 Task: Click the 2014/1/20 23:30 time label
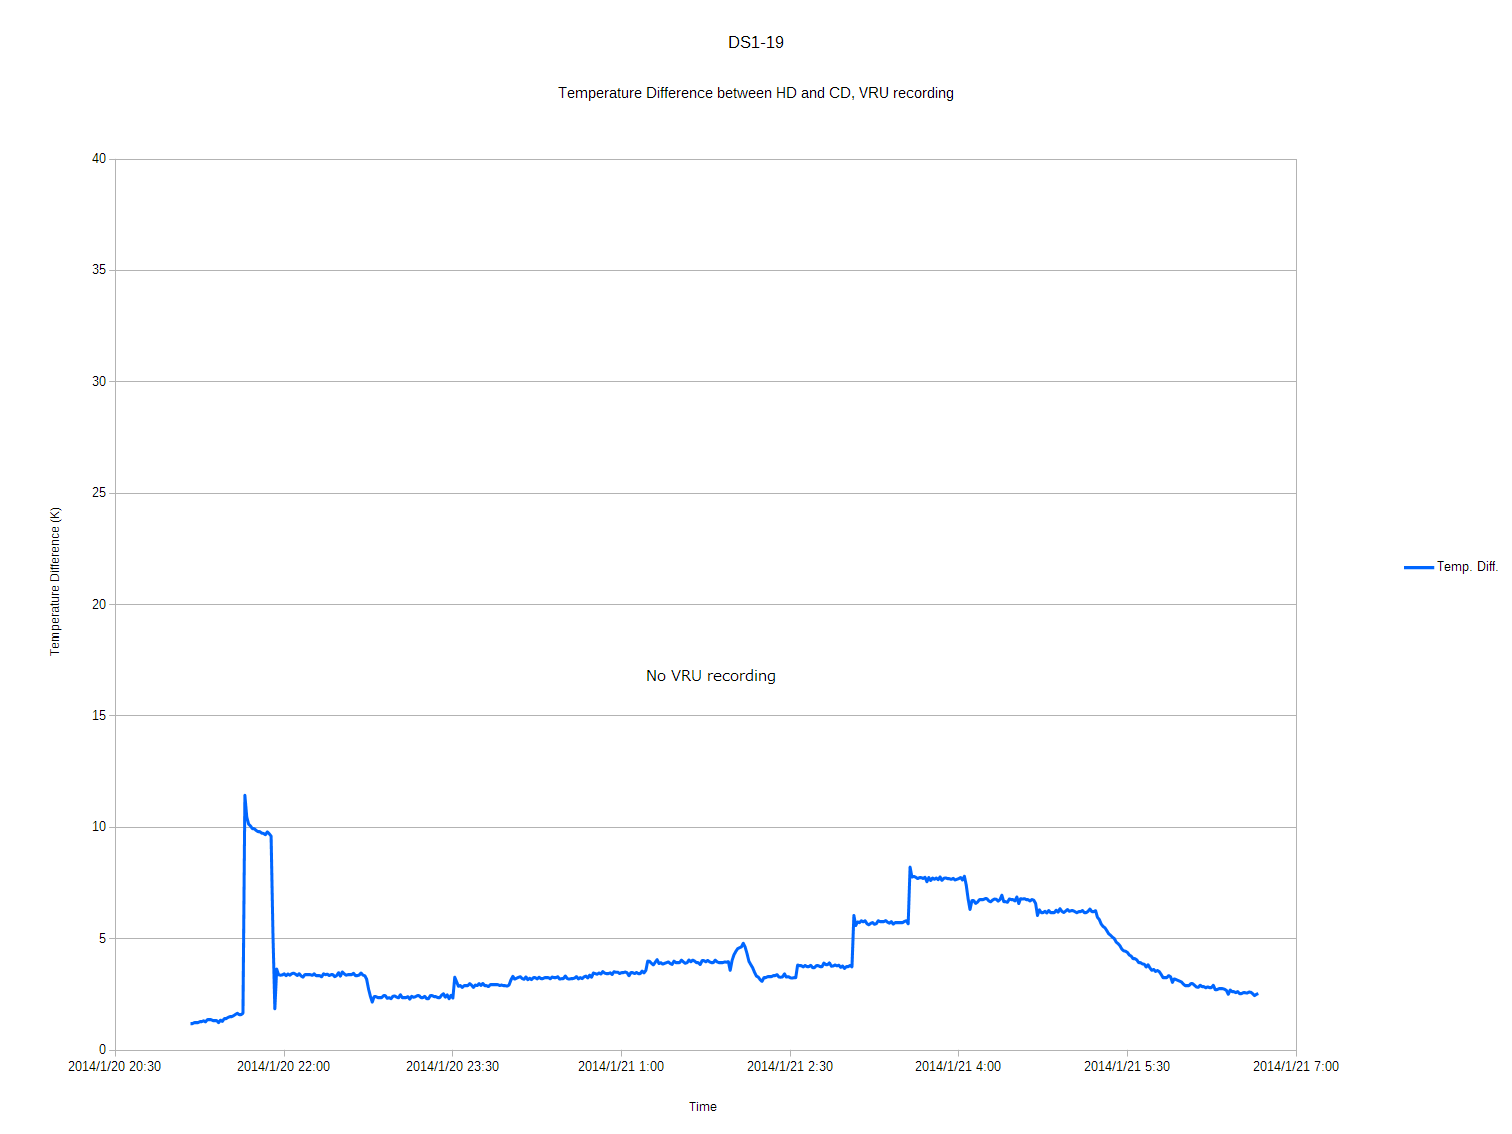(452, 1067)
